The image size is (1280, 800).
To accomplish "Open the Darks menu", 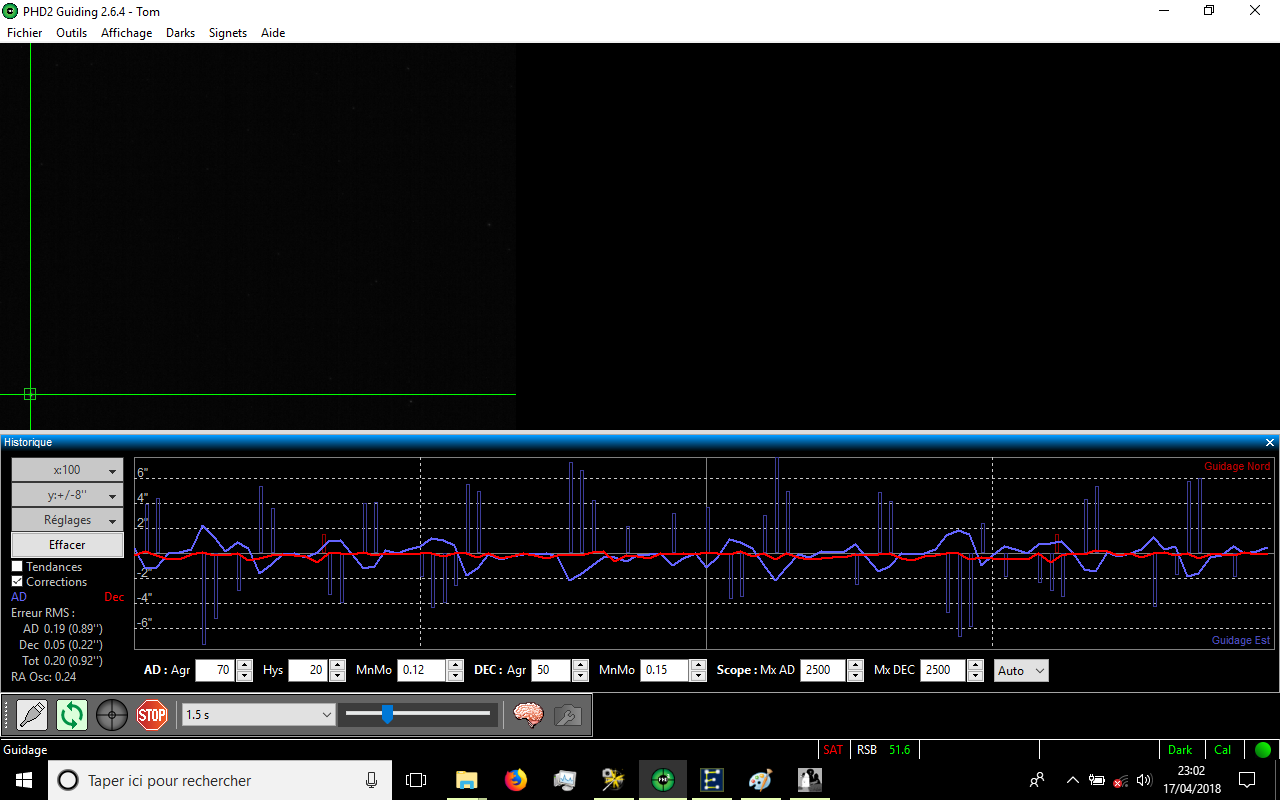I will click(x=181, y=33).
